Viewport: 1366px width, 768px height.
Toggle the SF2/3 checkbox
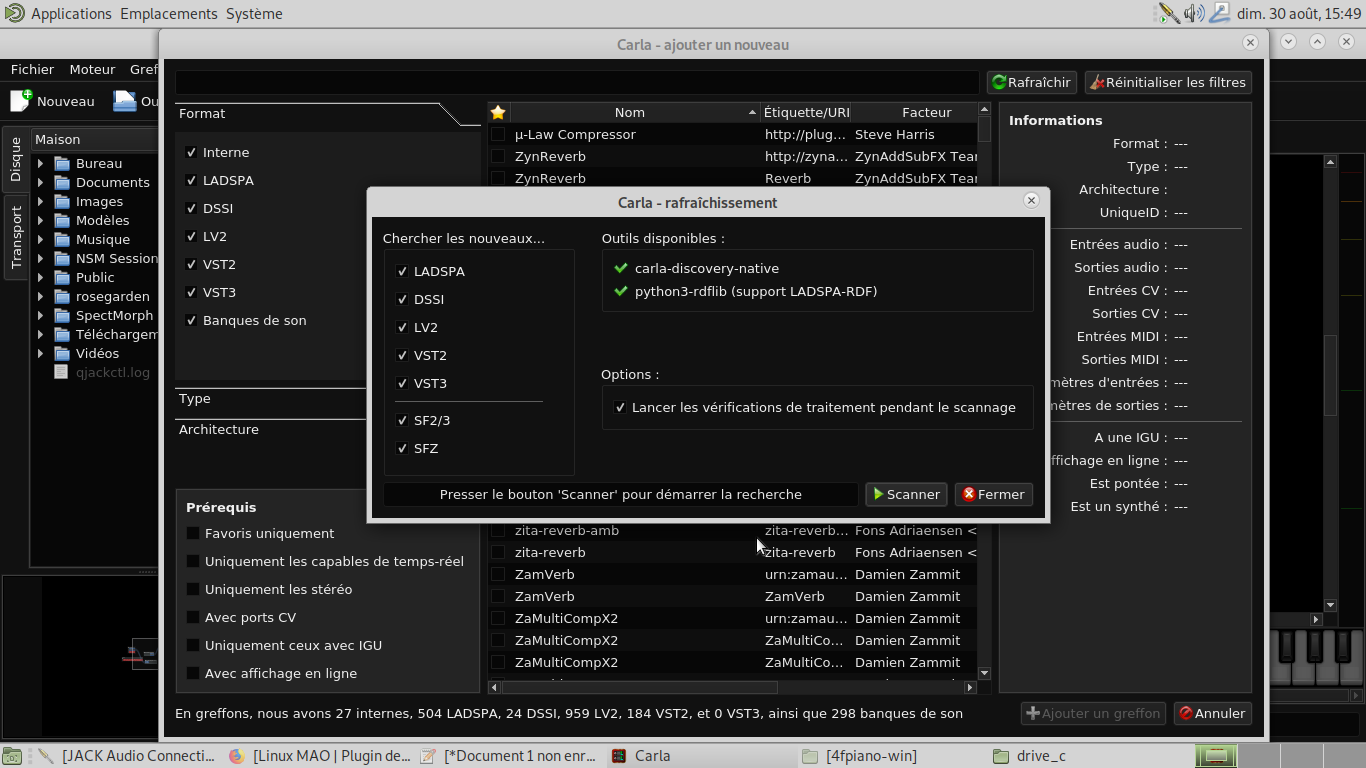pyautogui.click(x=403, y=420)
